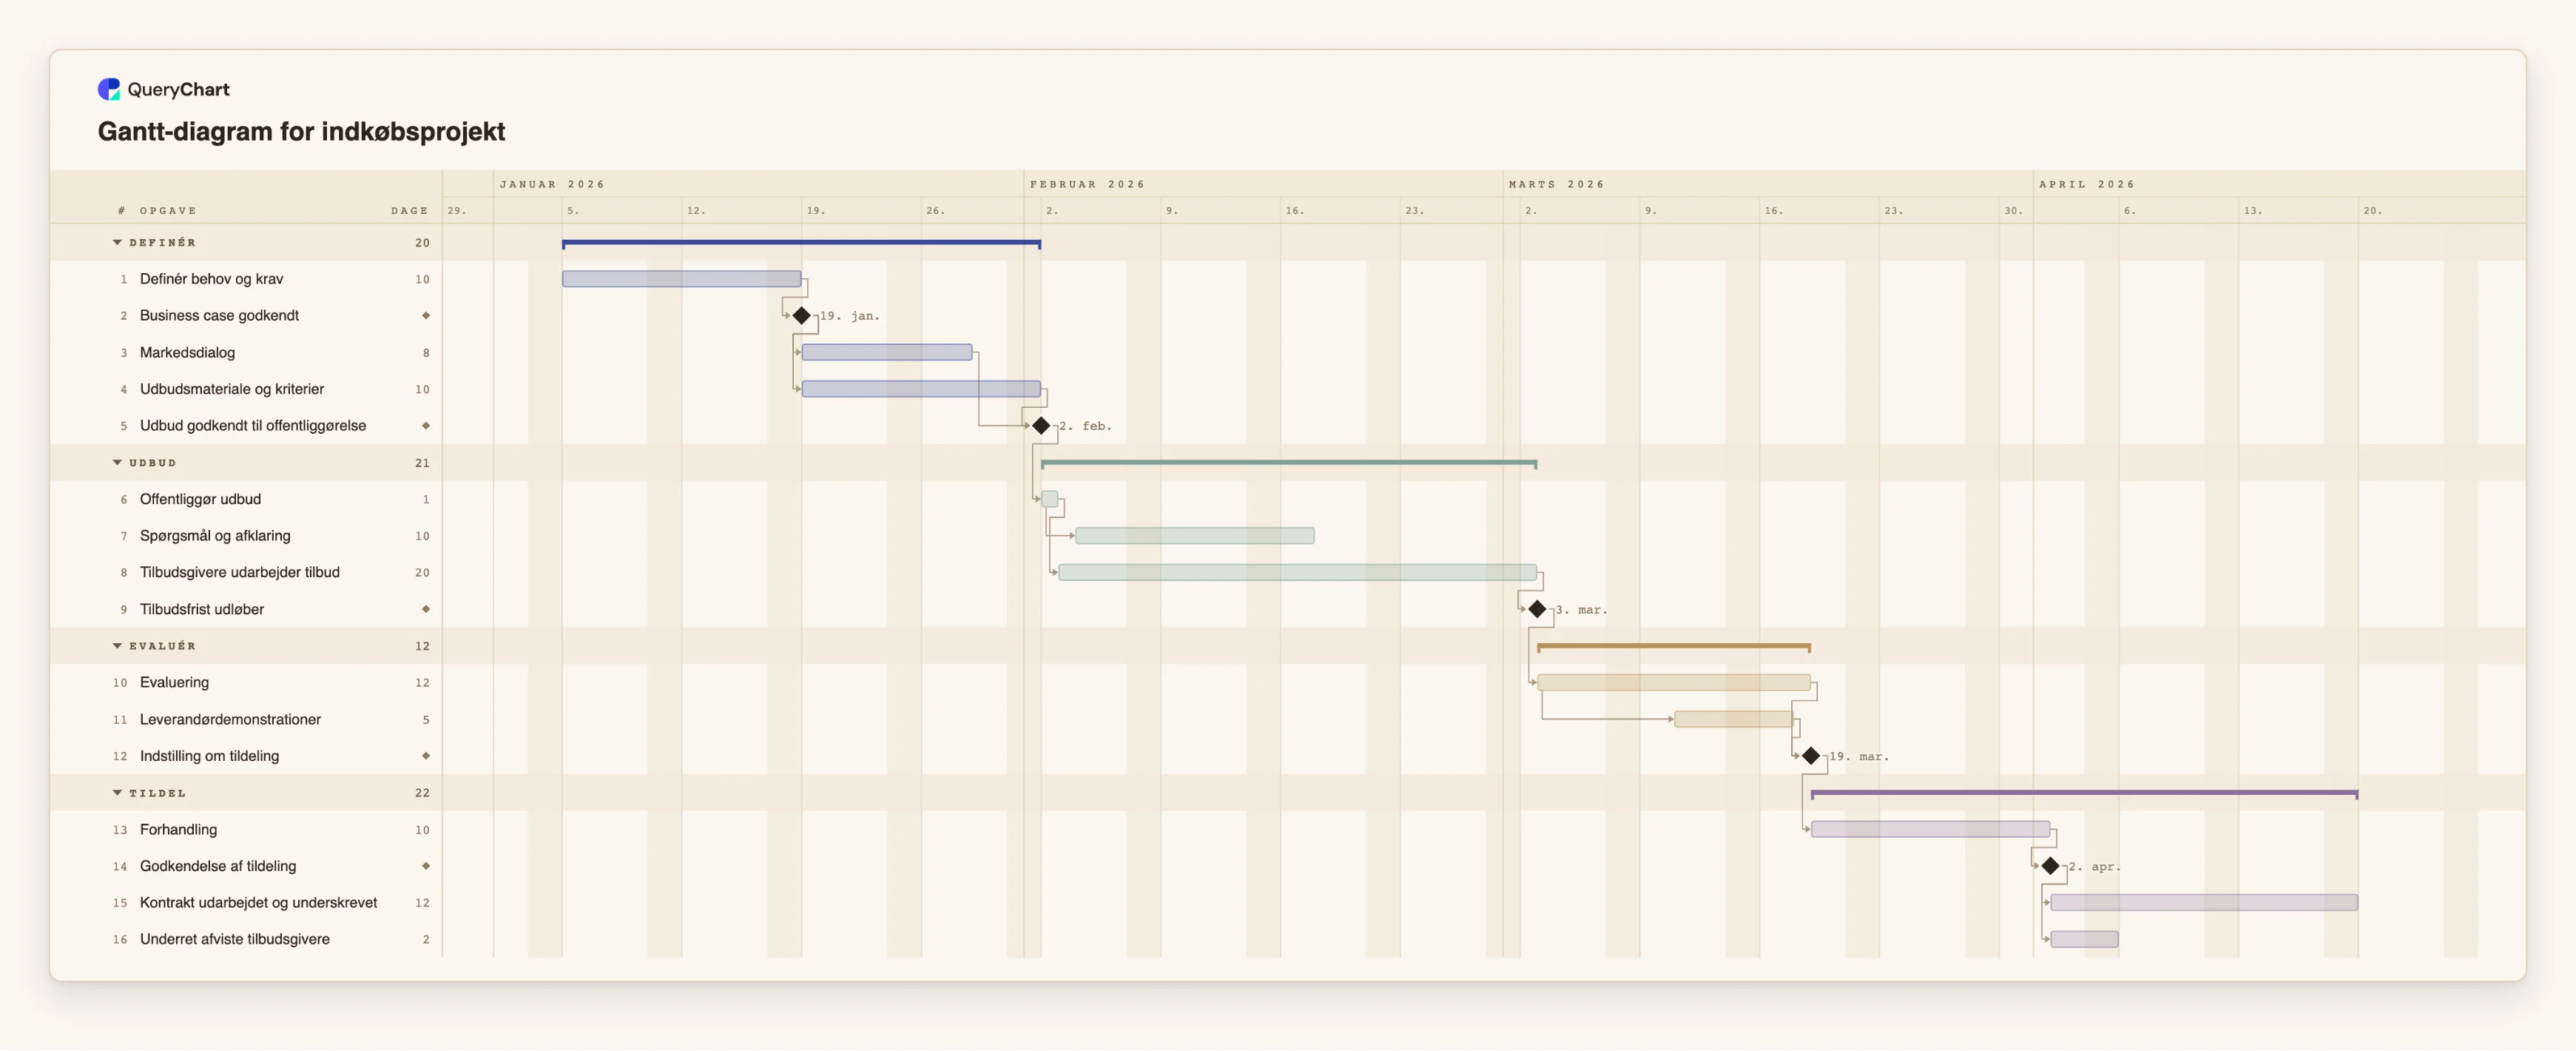The width and height of the screenshot is (2576, 1051).
Task: Click the QueryChart logo icon
Action: point(108,89)
